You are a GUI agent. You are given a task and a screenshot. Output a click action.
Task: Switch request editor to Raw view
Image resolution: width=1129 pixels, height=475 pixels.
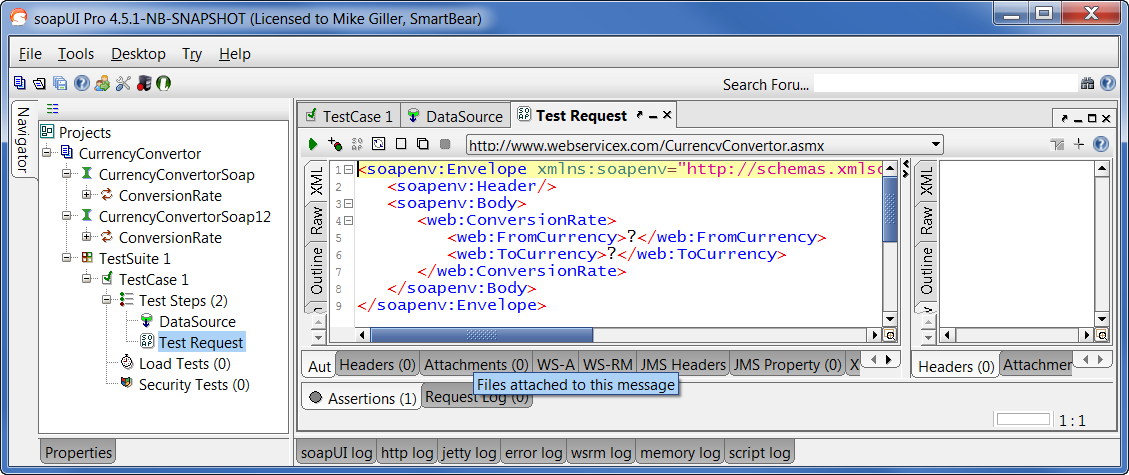click(x=317, y=222)
